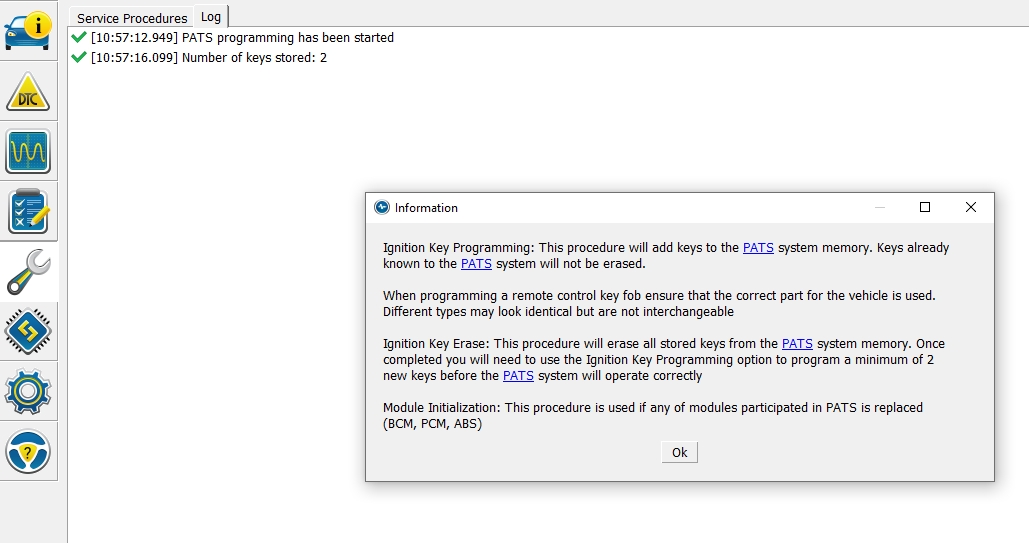Viewport: 1029px width, 543px height.
Task: Switch to the Log tab
Action: click(211, 17)
